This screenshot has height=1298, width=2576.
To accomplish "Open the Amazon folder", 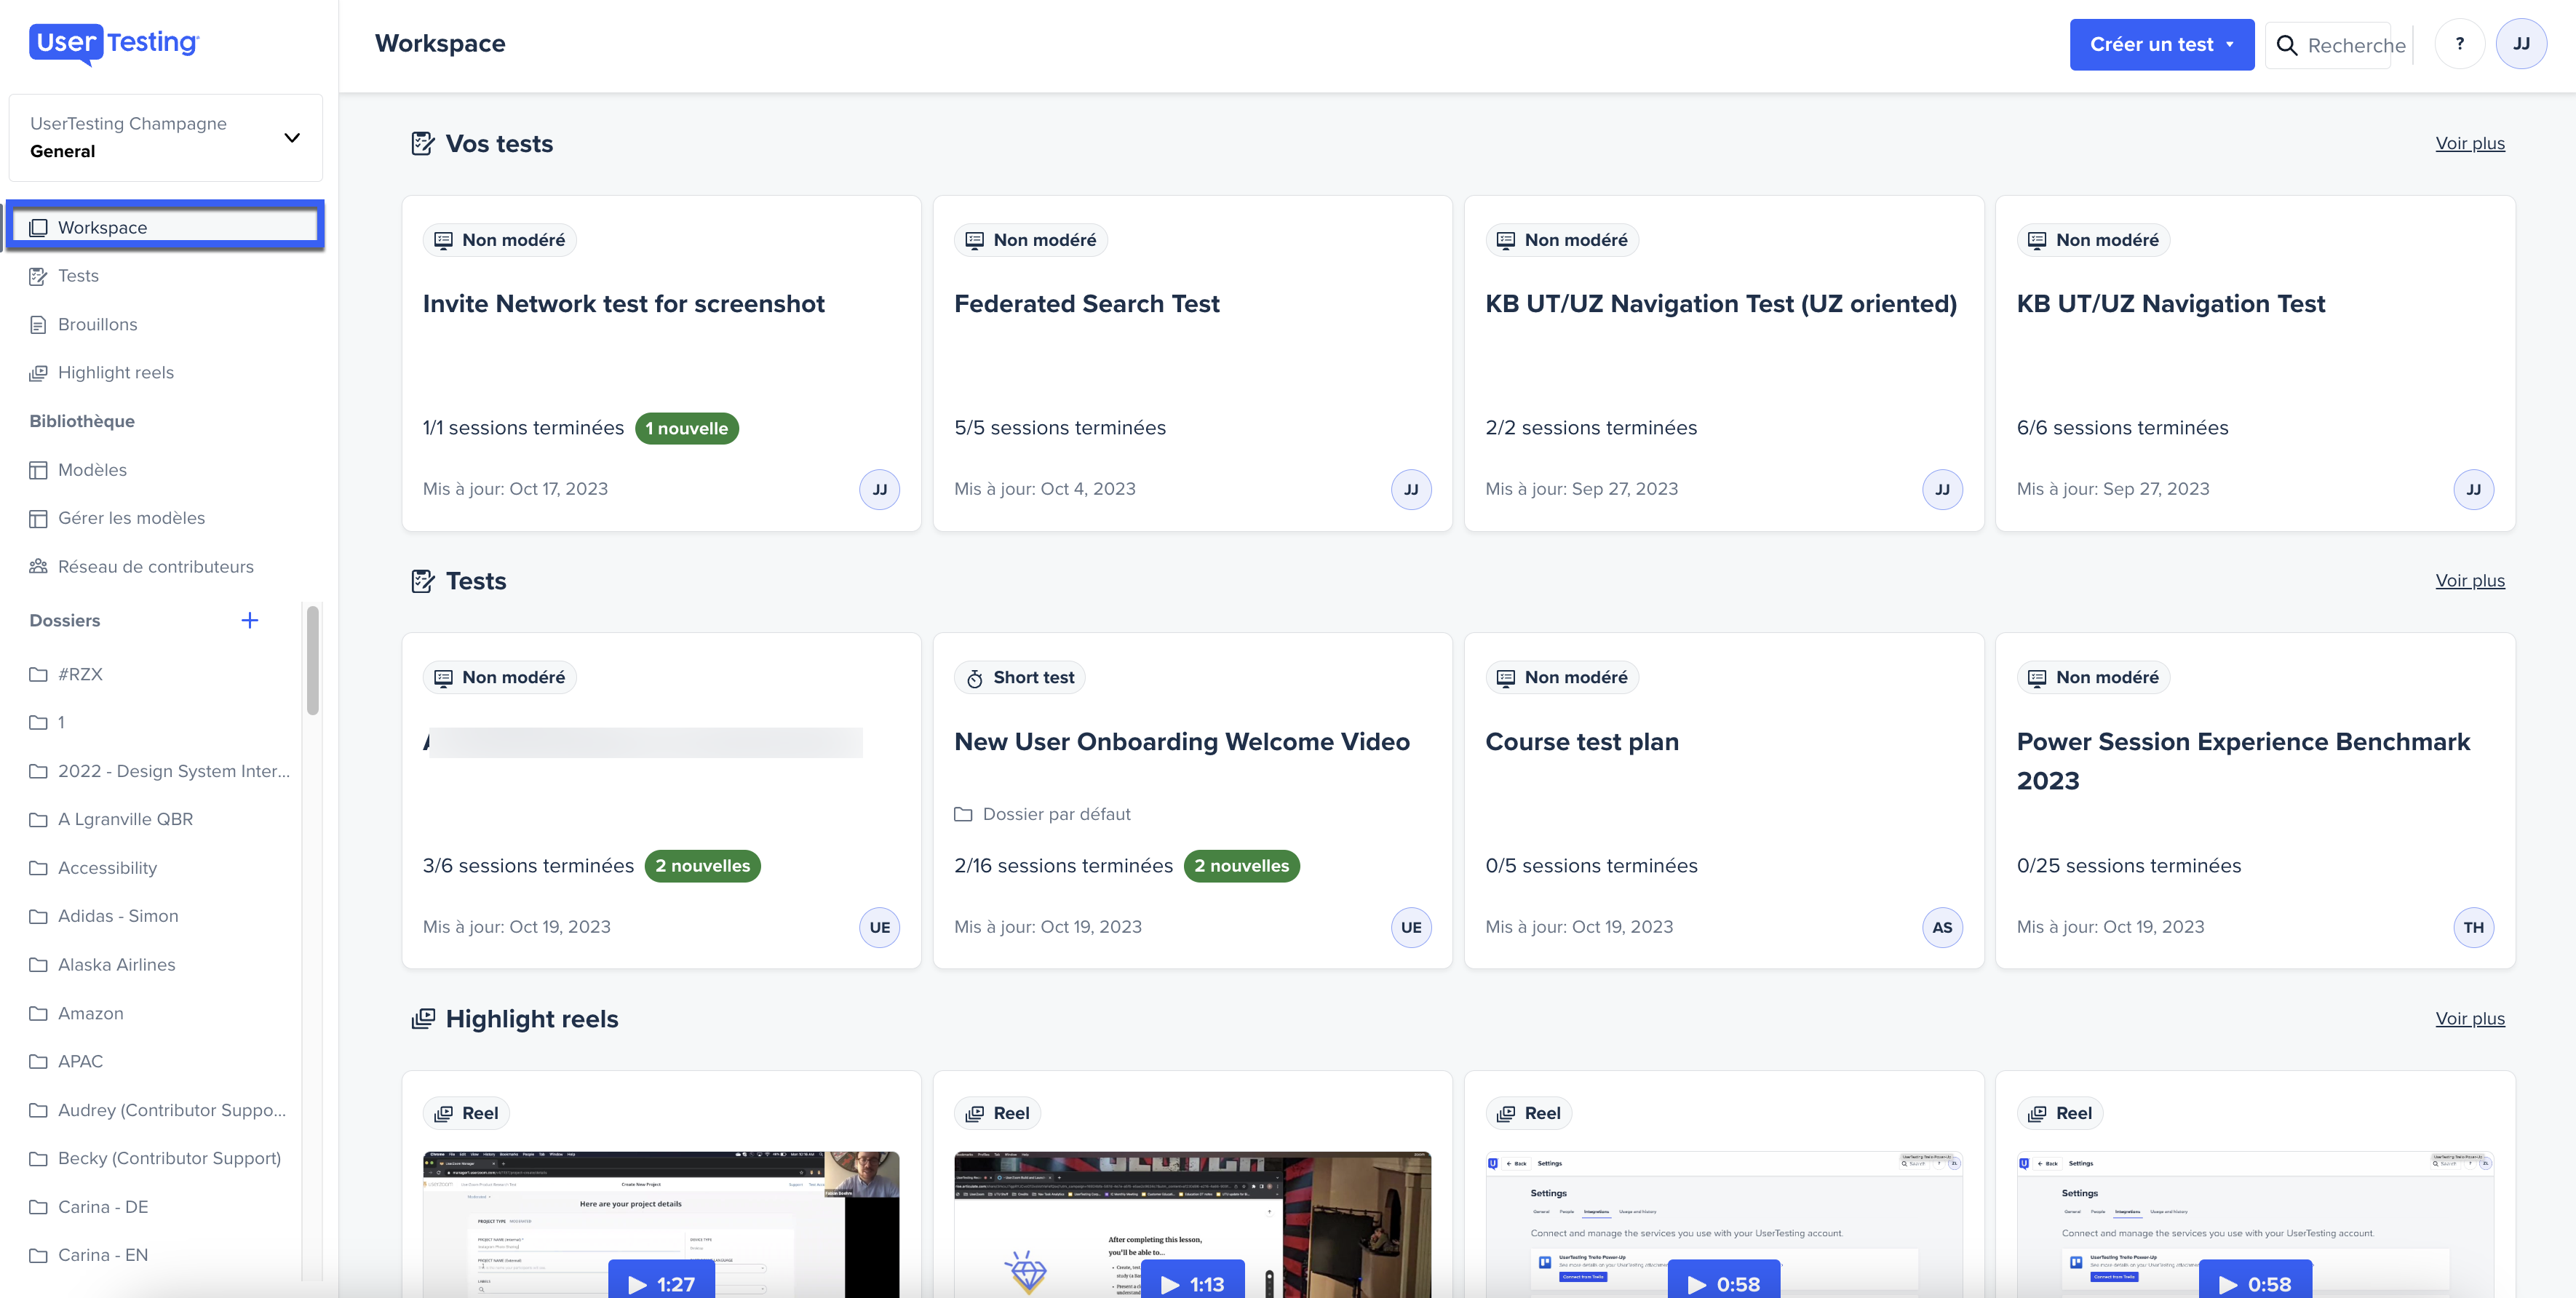I will pos(91,1013).
